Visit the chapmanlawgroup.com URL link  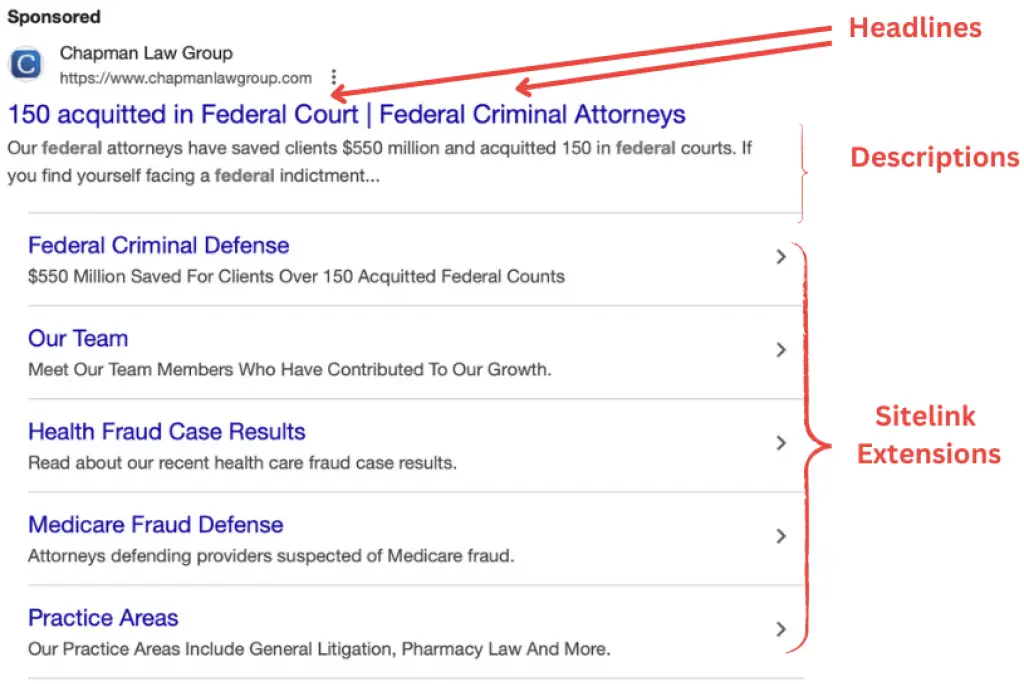point(186,78)
